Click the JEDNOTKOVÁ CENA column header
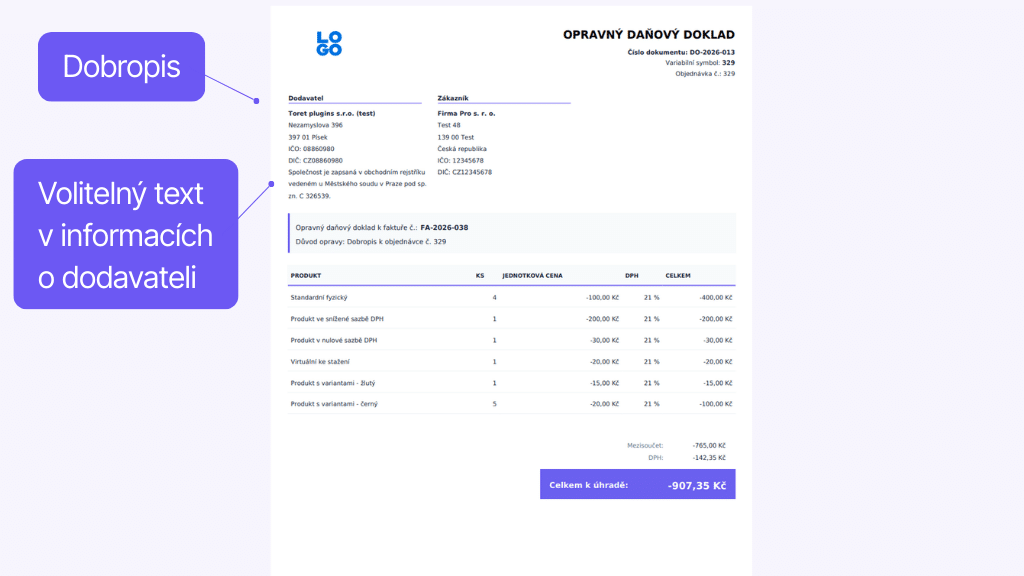The width and height of the screenshot is (1024, 576). click(532, 275)
